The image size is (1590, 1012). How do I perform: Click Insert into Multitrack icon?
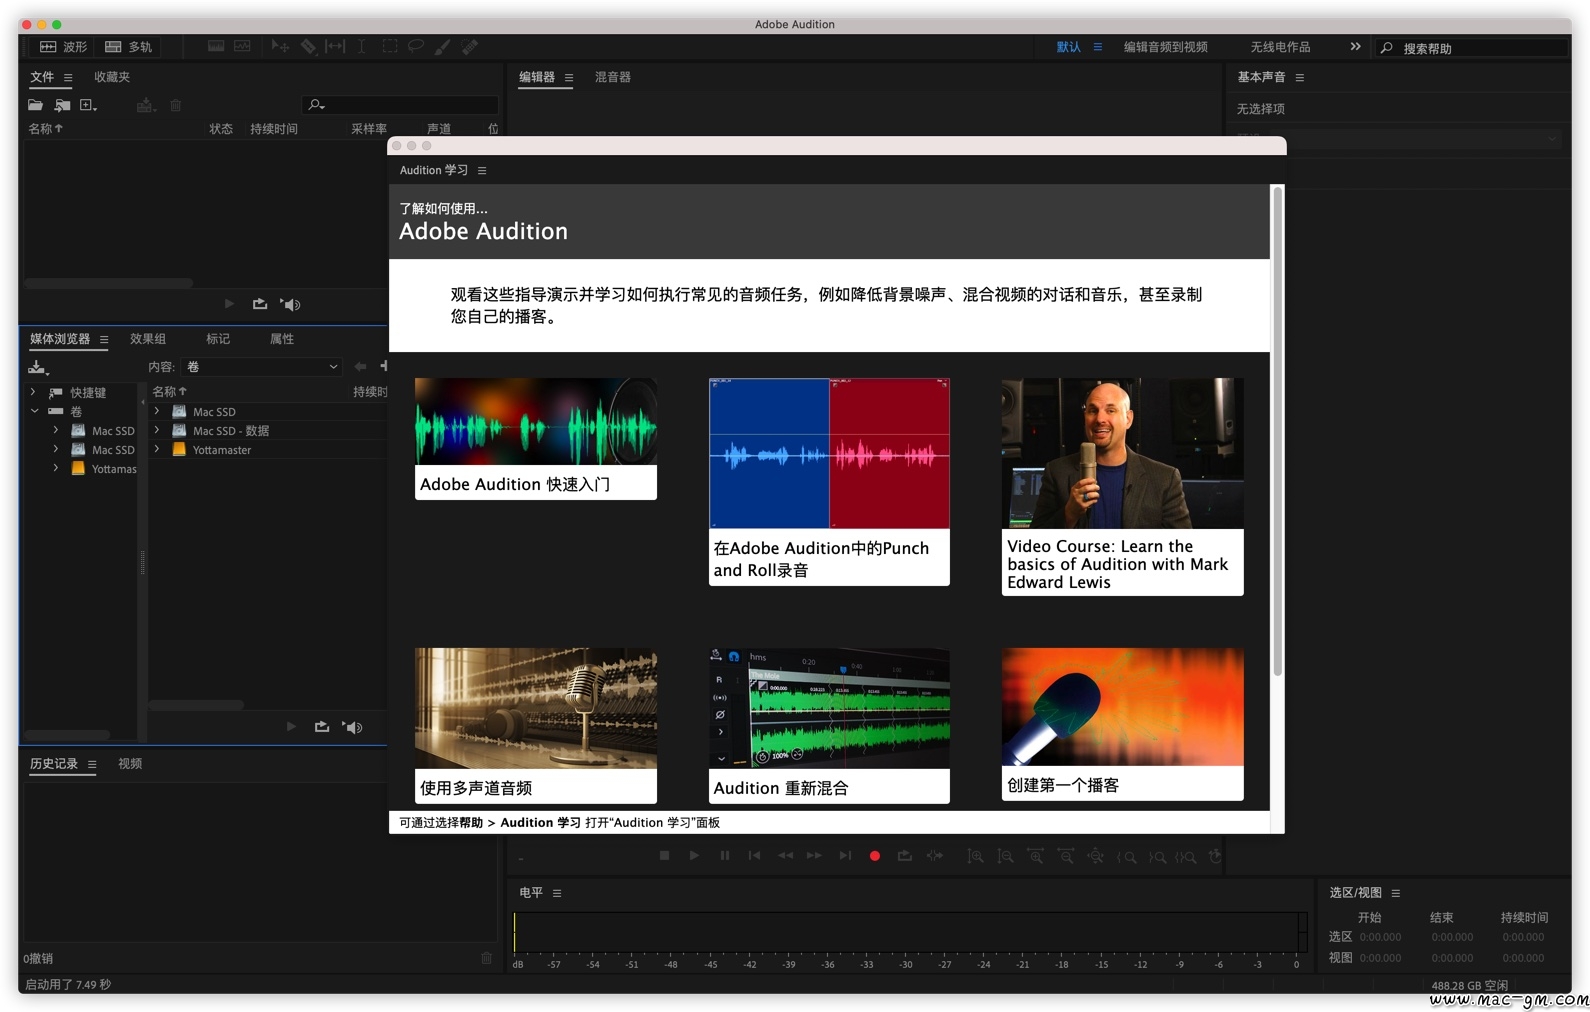(x=146, y=105)
